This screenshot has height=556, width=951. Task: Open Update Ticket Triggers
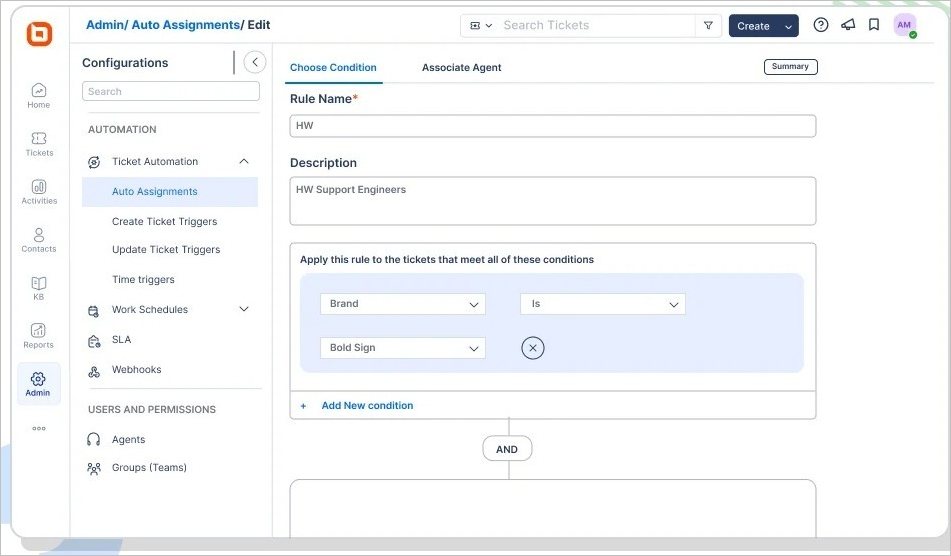pos(166,249)
